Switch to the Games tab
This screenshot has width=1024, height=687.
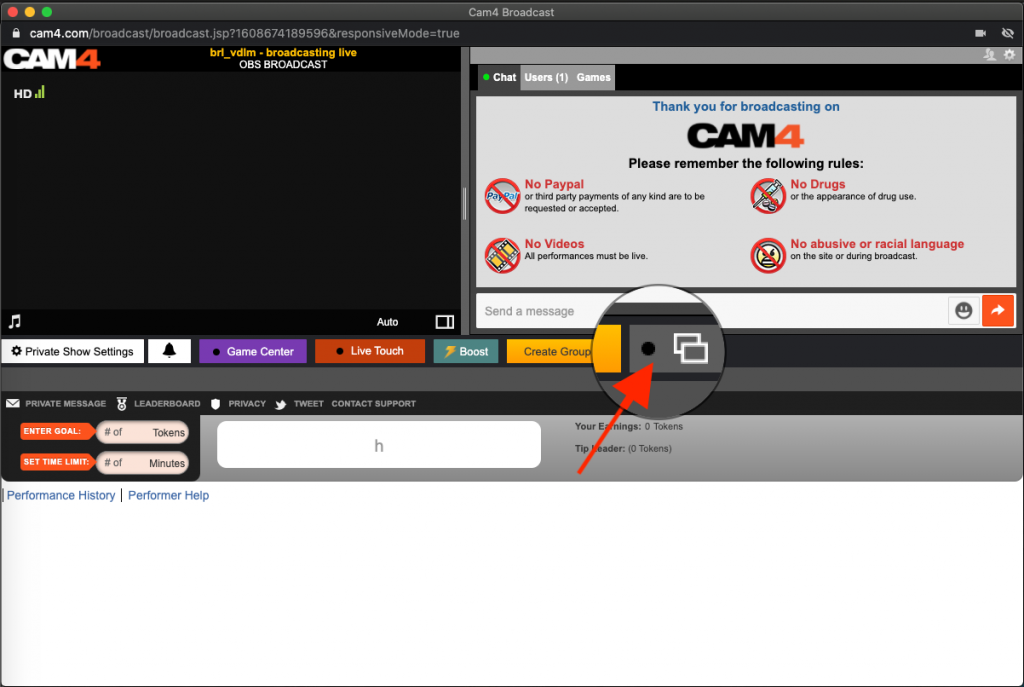point(593,77)
